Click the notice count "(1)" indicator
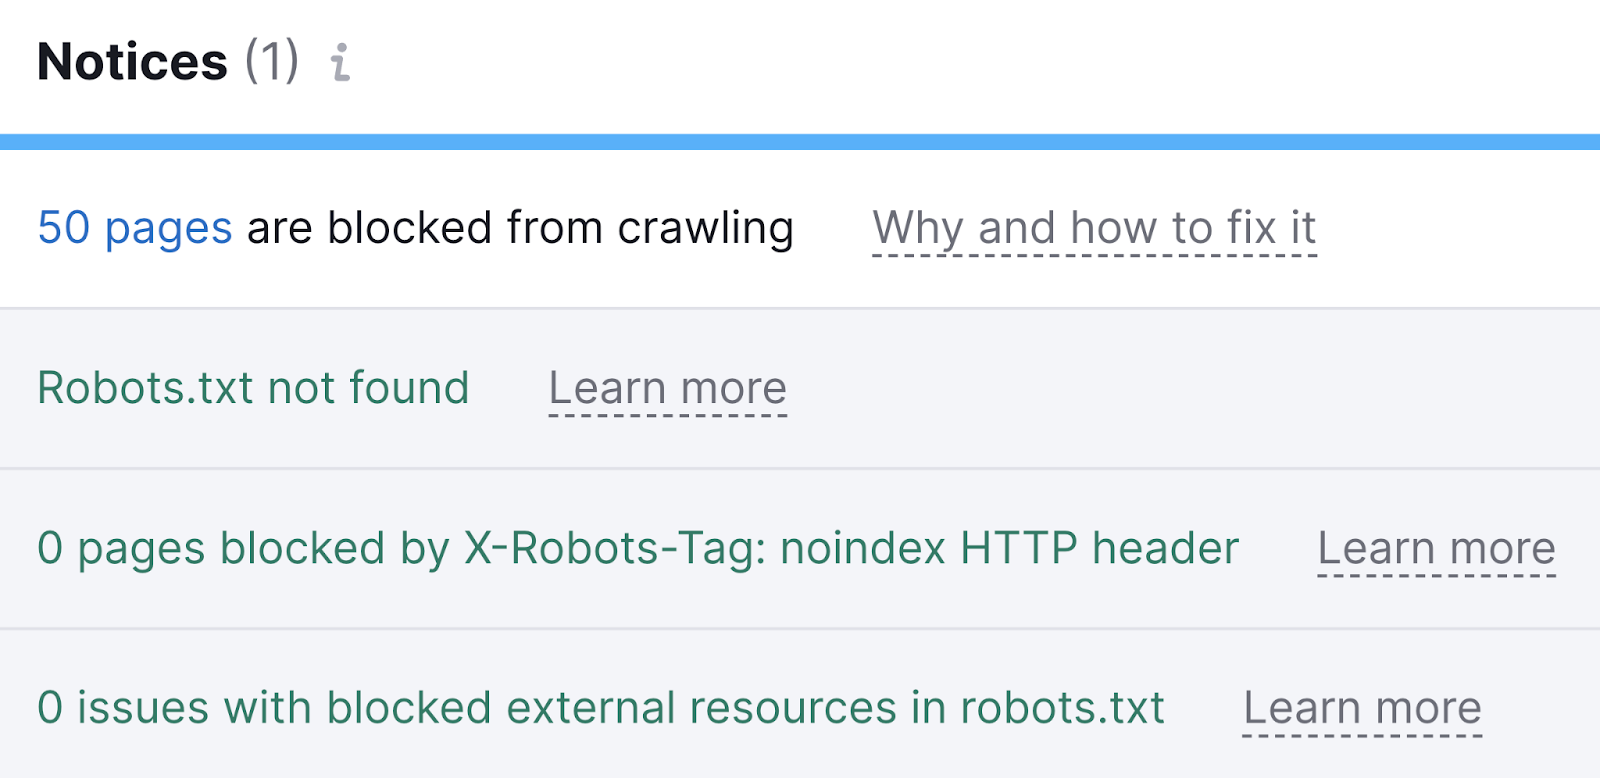This screenshot has width=1600, height=778. pyautogui.click(x=272, y=62)
